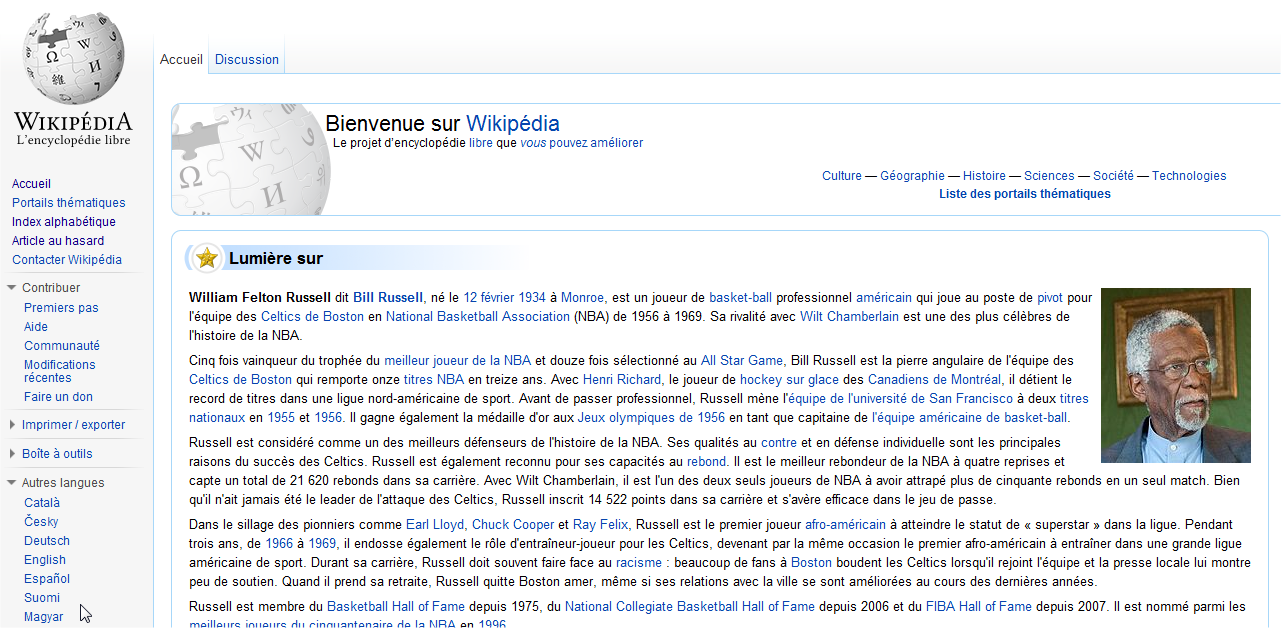Viewport: 1281px width, 628px height.
Task: Open the Chuck Cooper link
Action: coord(513,525)
